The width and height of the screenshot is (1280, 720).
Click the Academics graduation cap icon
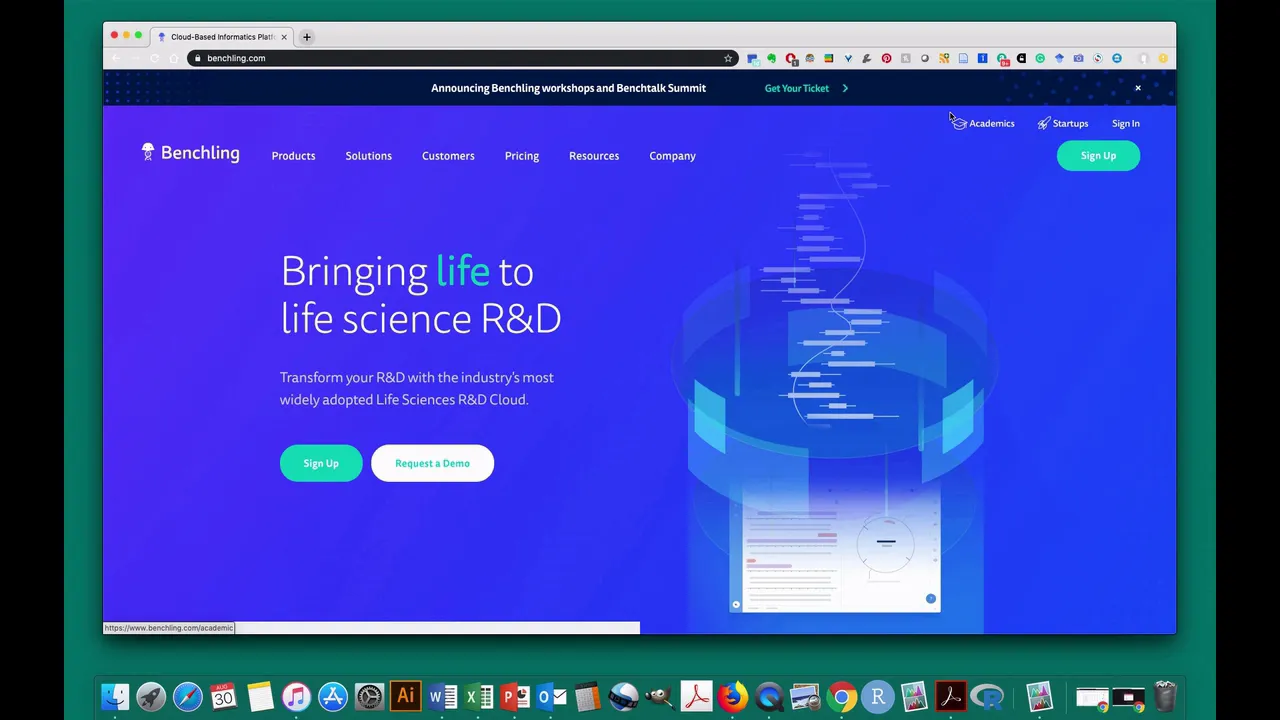pyautogui.click(x=959, y=123)
